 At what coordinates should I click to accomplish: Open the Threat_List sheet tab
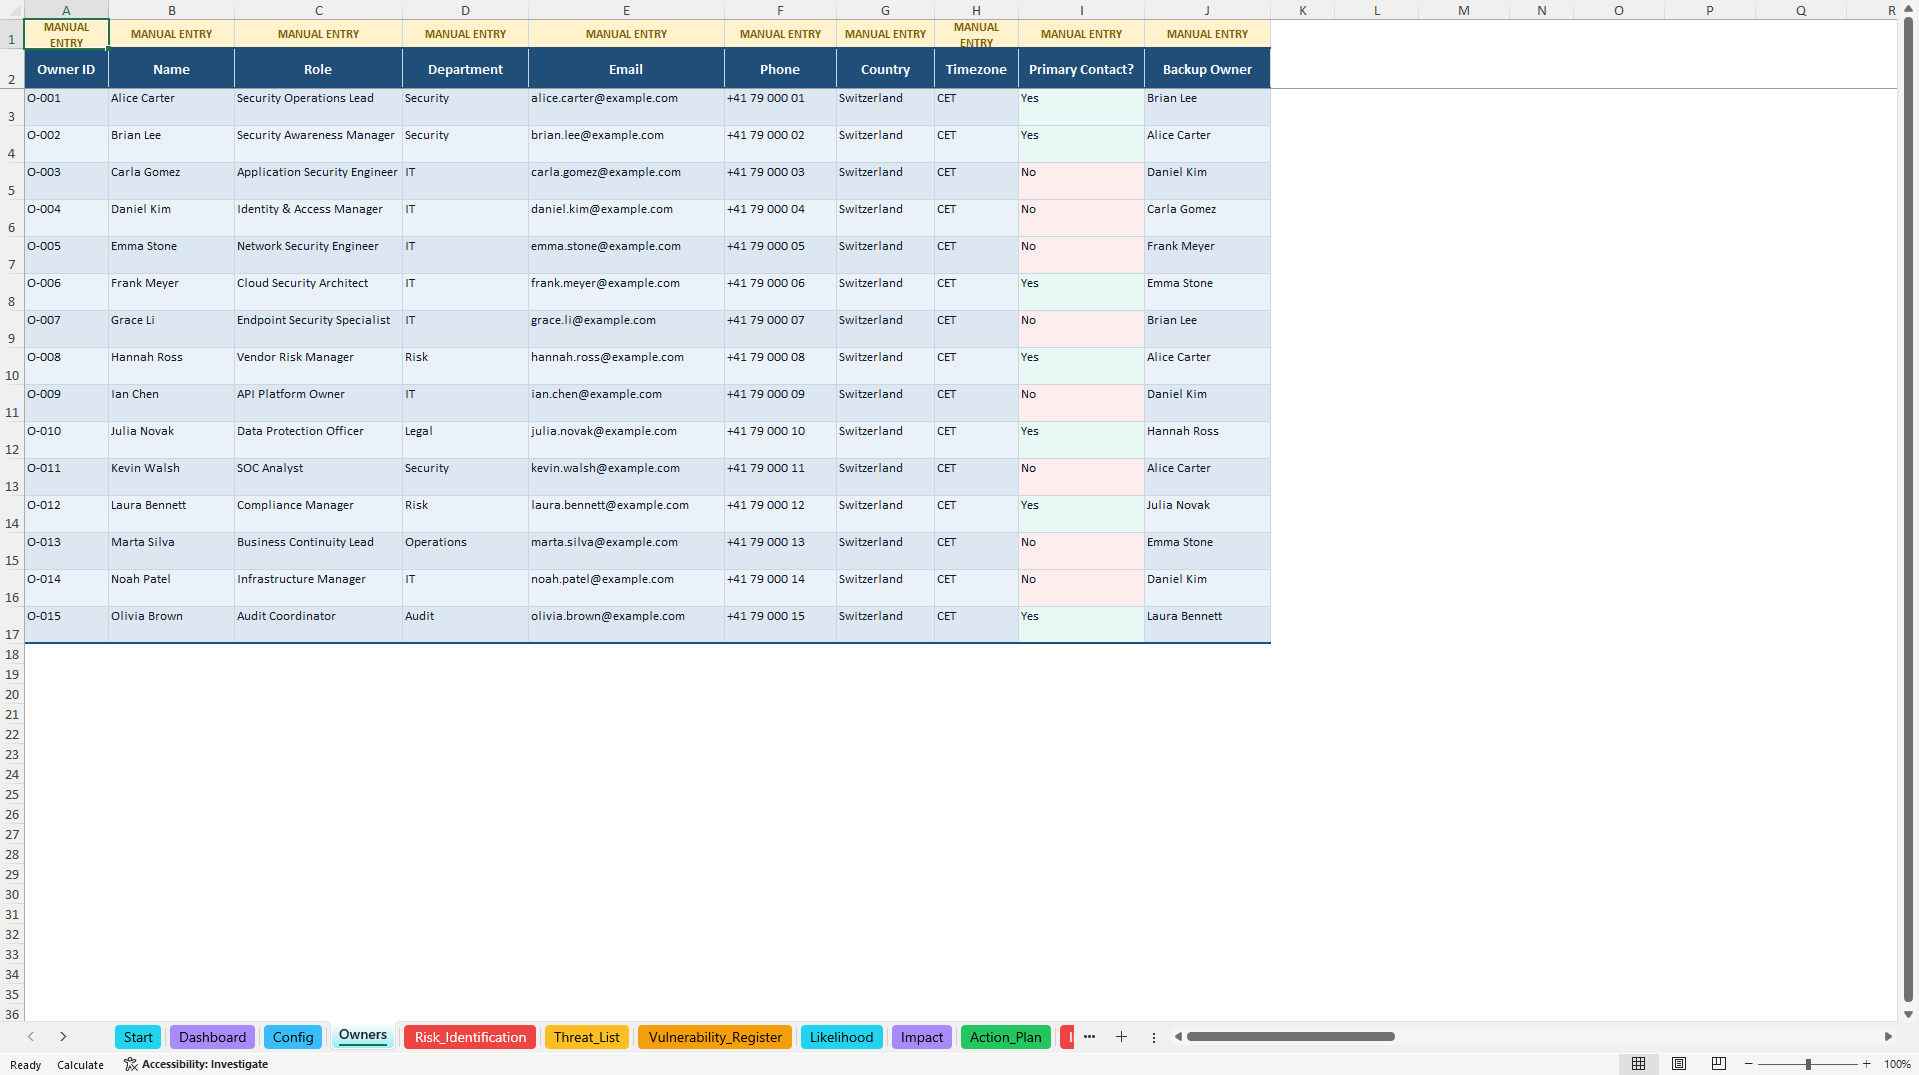pyautogui.click(x=587, y=1037)
